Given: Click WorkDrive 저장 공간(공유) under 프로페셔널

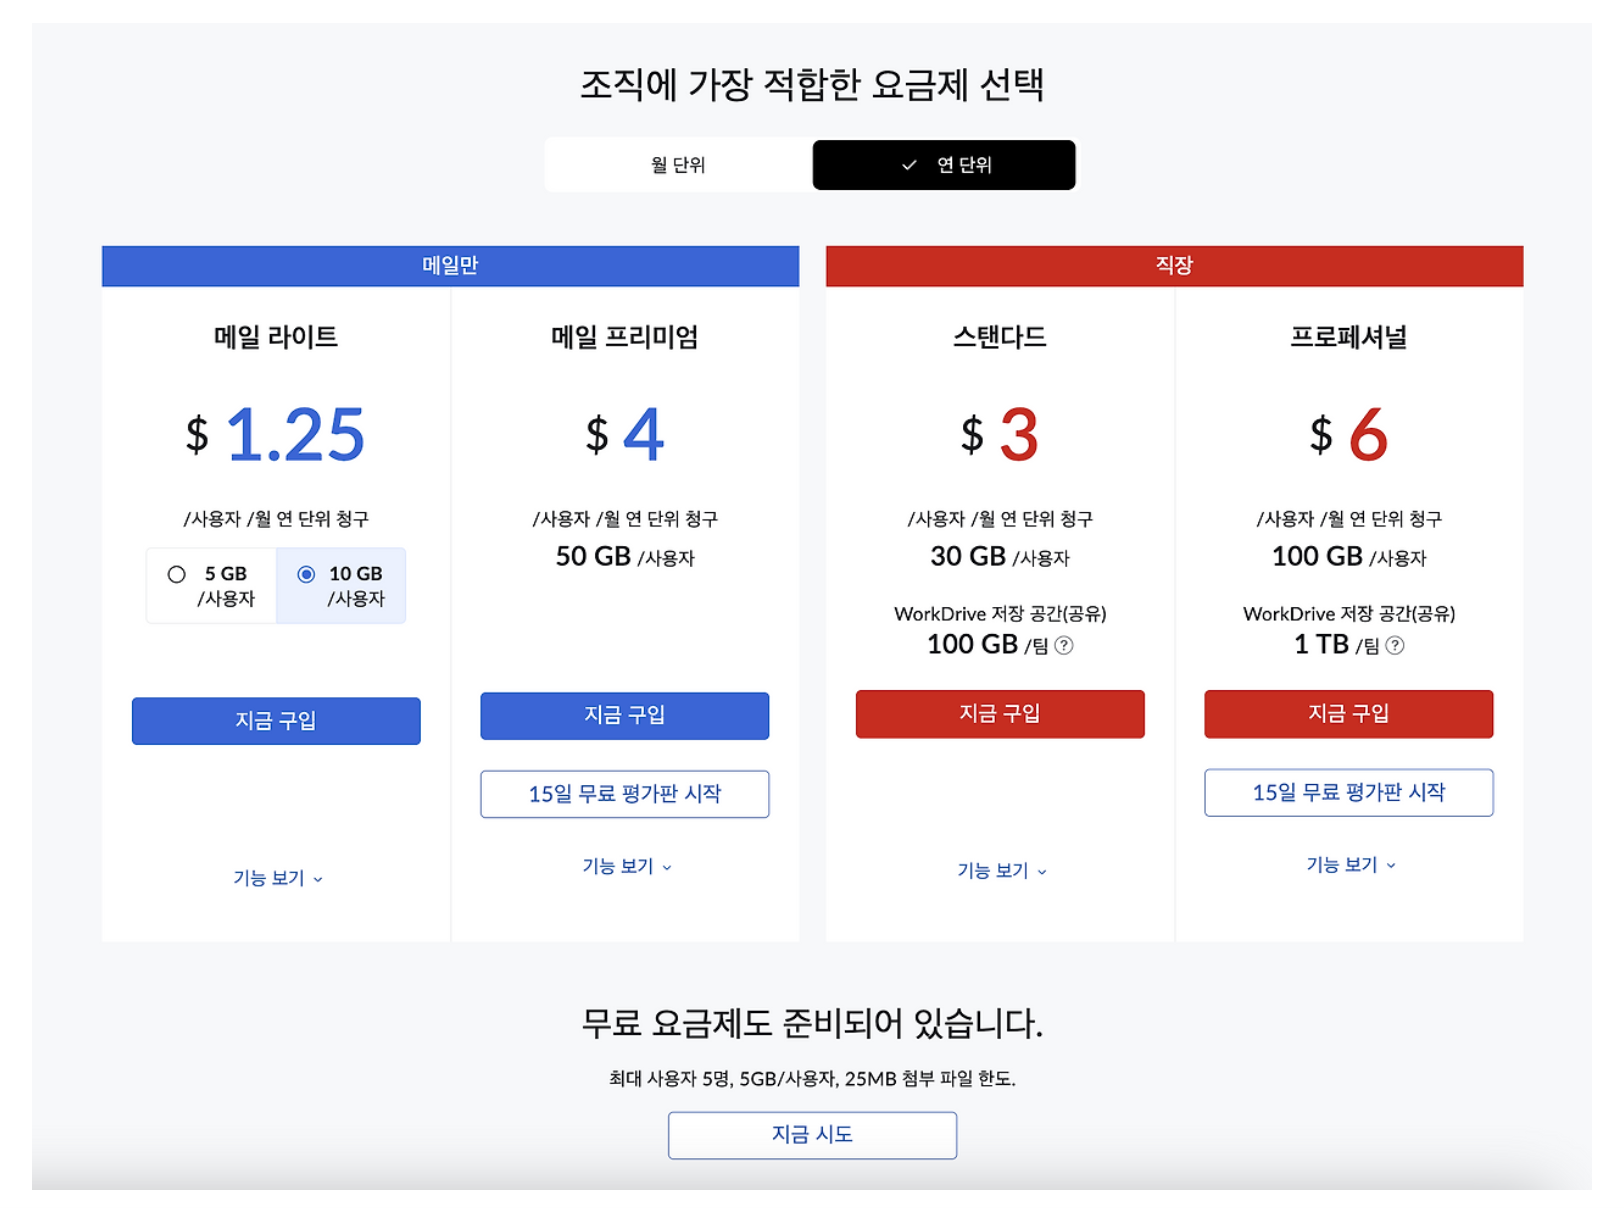Looking at the screenshot, I should click(1349, 614).
